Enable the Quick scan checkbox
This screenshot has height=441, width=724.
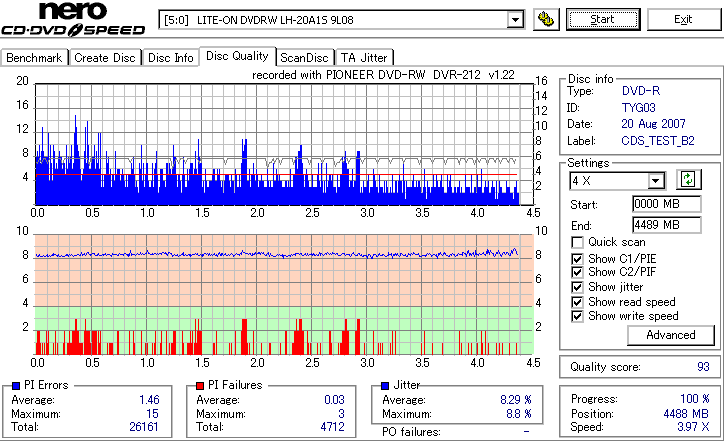[577, 242]
